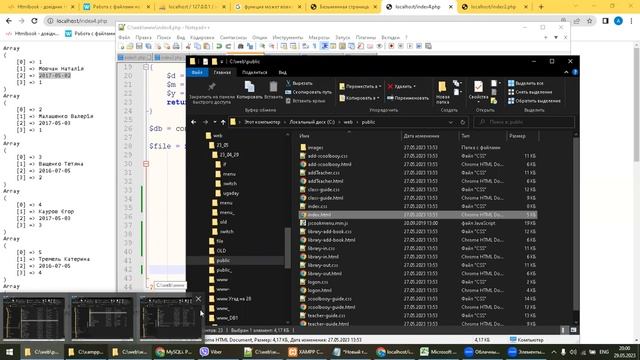Open Windows Start button
The width and height of the screenshot is (640, 360).
tap(9, 352)
